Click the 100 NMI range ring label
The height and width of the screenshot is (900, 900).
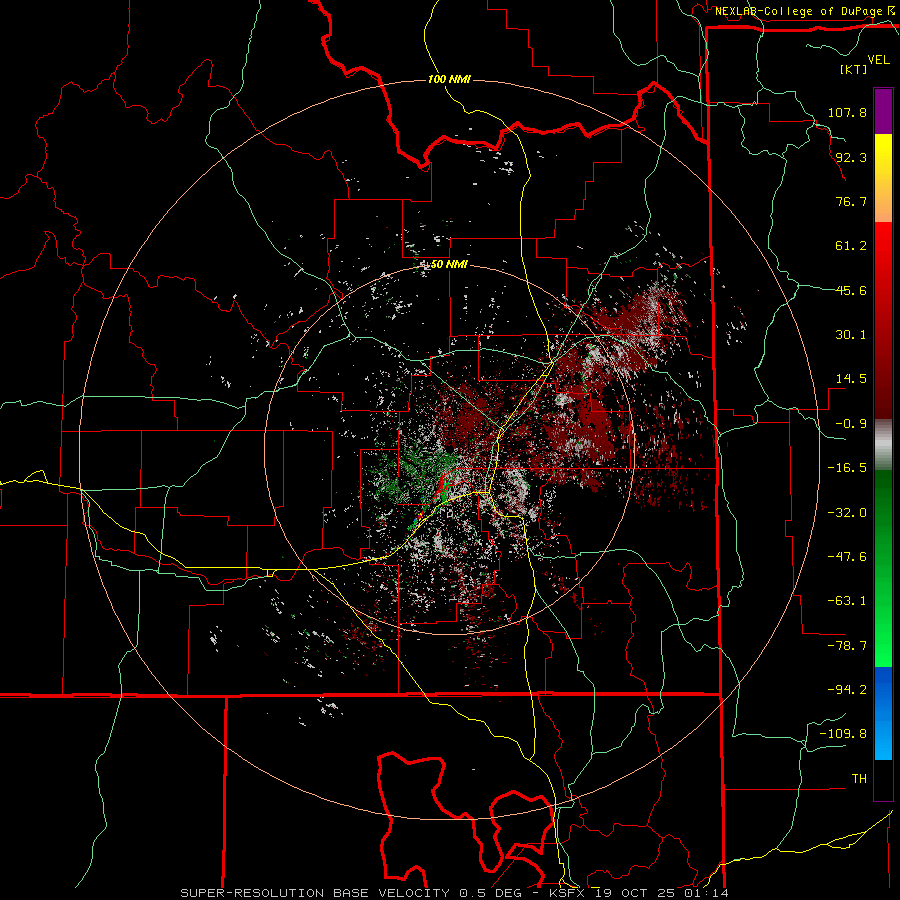[x=449, y=79]
